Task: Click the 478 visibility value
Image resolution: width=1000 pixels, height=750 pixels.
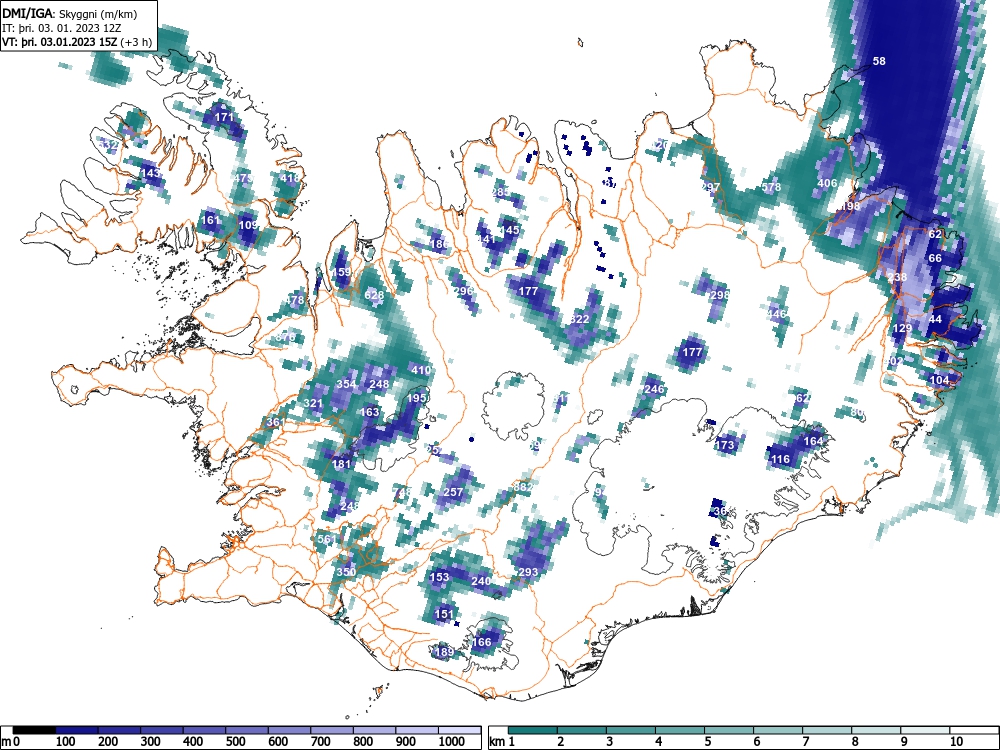Action: click(x=295, y=300)
